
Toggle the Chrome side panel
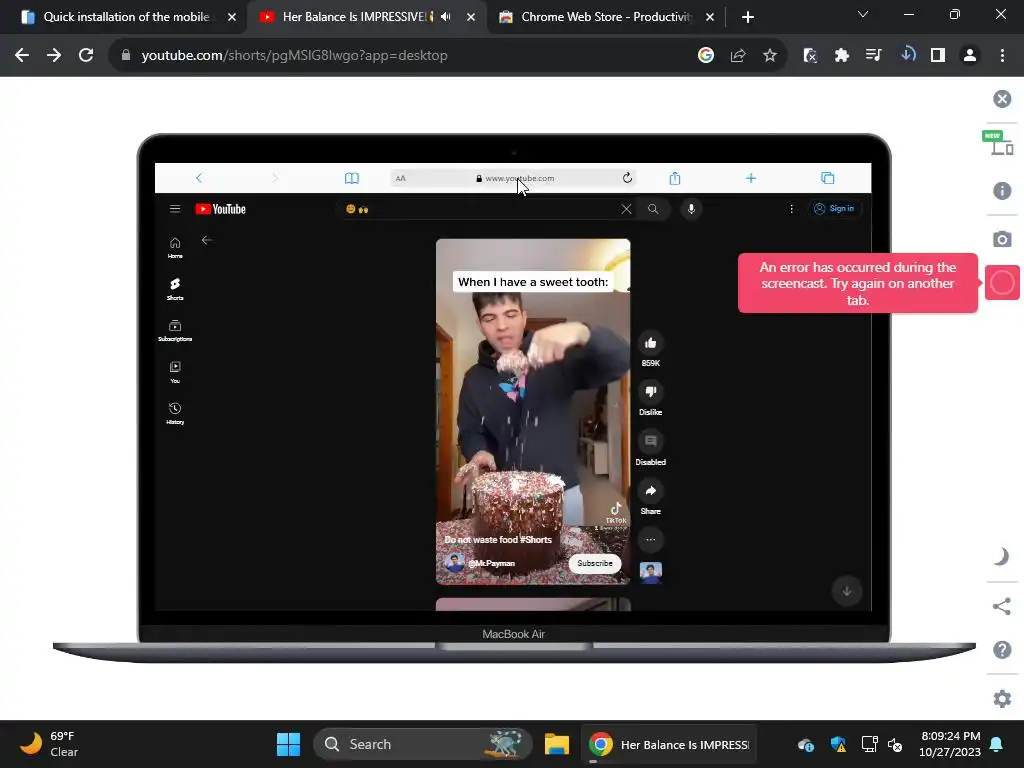(938, 56)
